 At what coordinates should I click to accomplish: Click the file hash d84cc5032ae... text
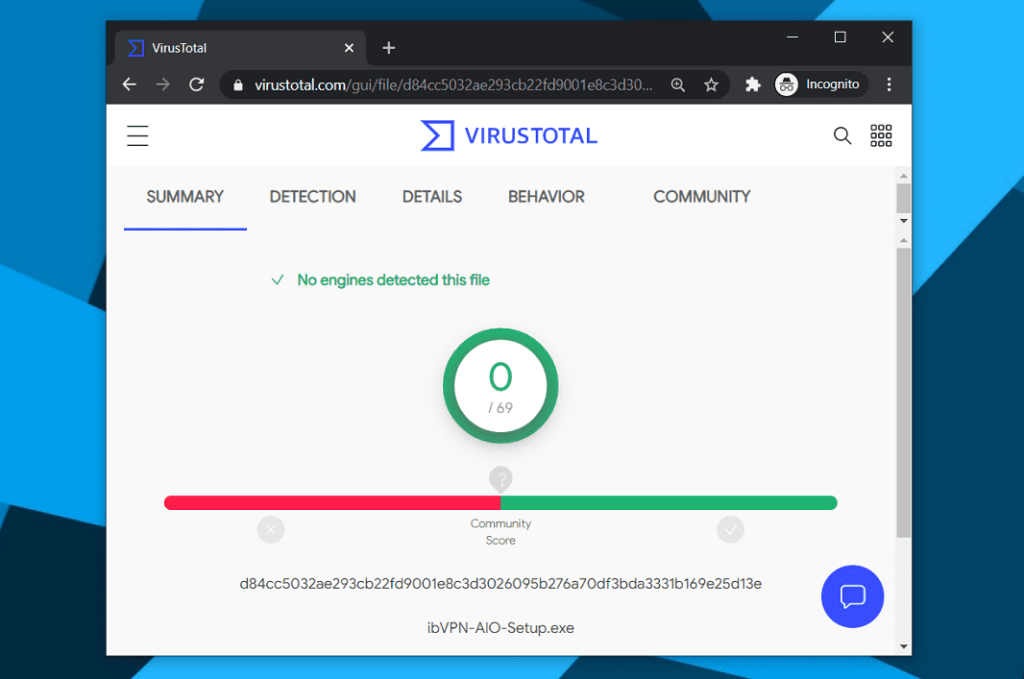coord(500,584)
